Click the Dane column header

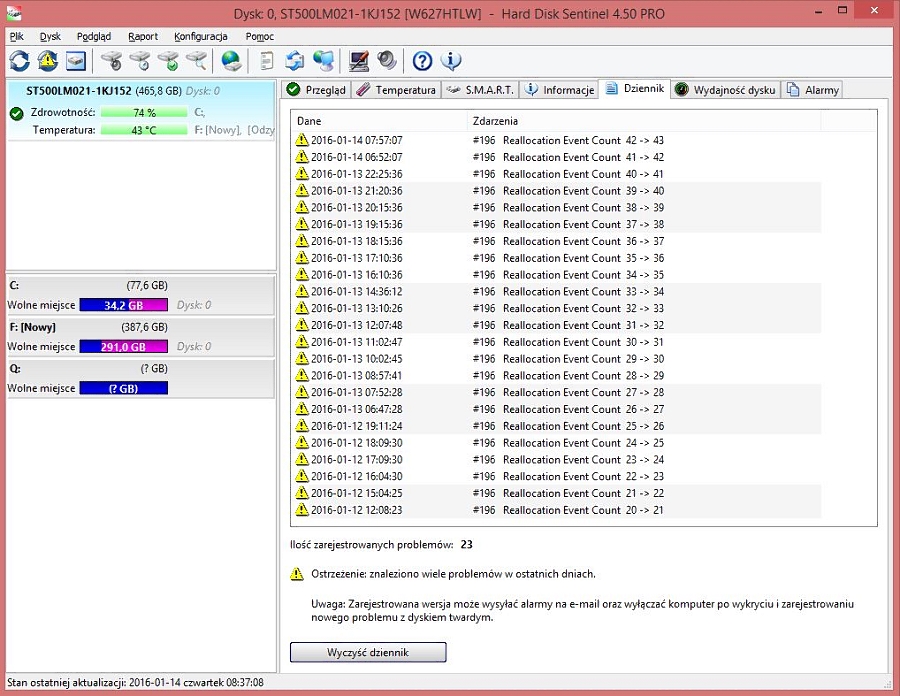pos(379,121)
